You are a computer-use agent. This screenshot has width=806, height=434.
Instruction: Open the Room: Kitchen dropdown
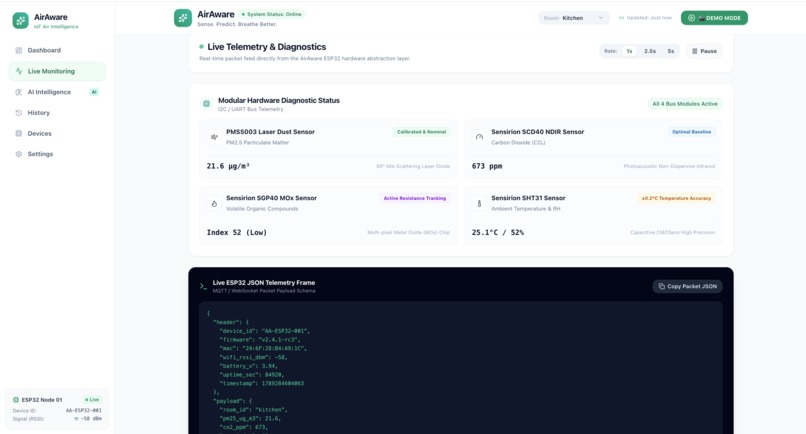click(x=574, y=18)
